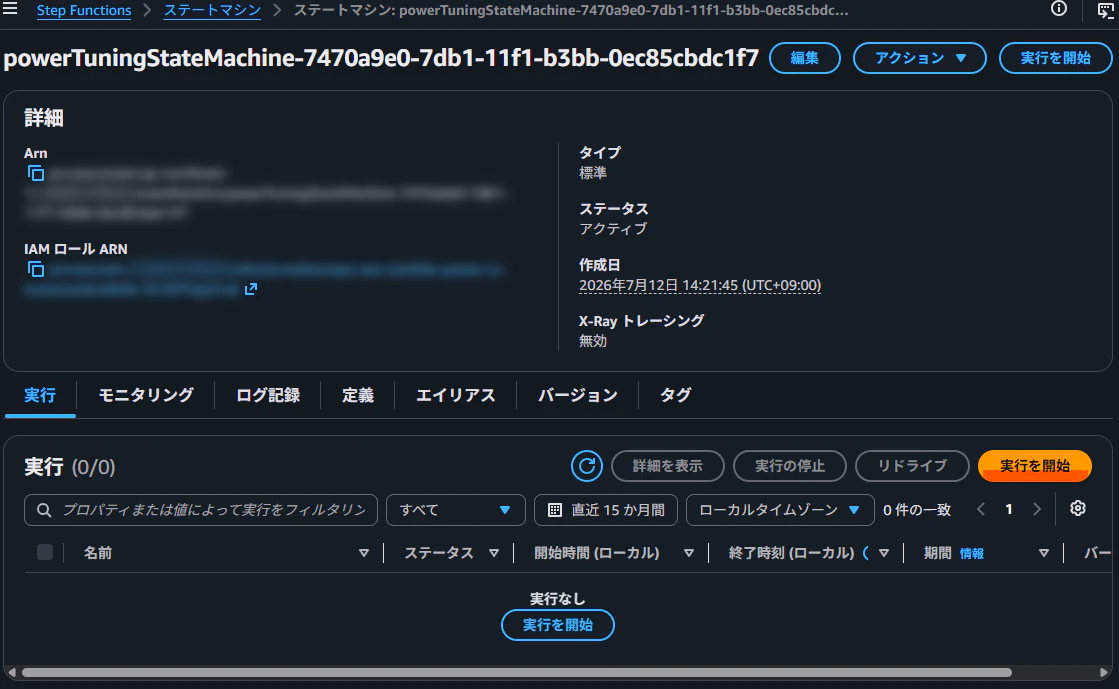This screenshot has height=689, width=1119.
Task: Open the Step Functions breadcrumb link
Action: tap(84, 10)
